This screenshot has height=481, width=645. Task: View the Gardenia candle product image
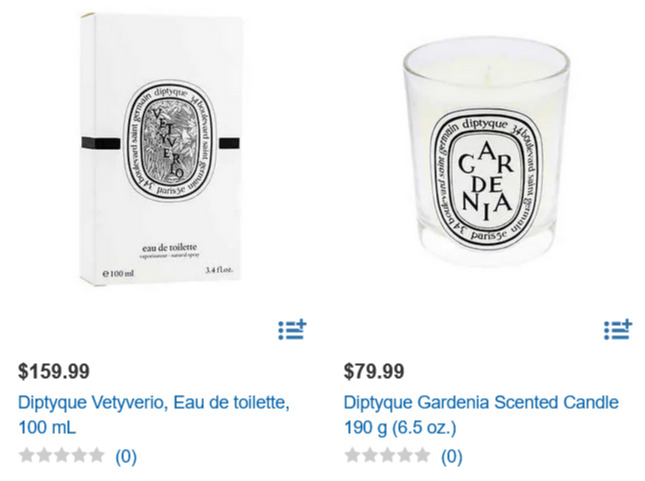tap(486, 152)
